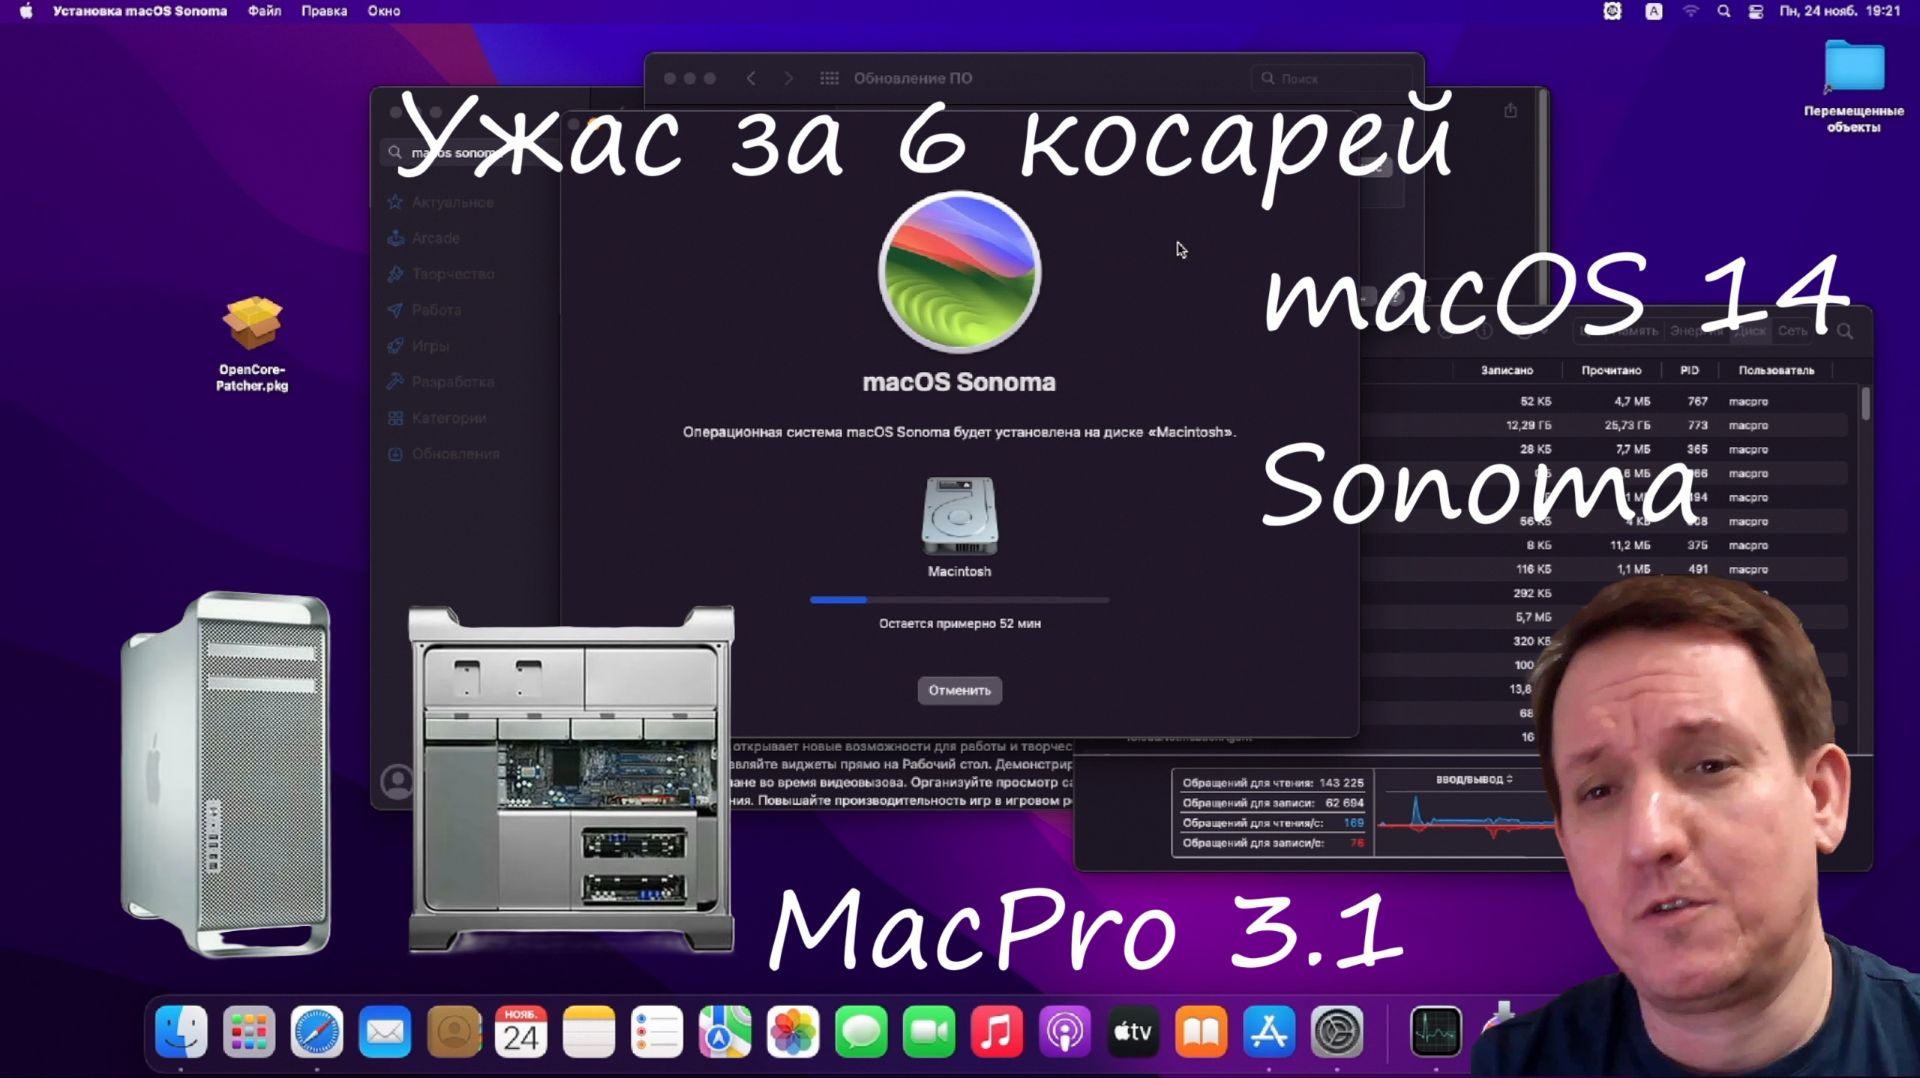Click the Поиск field in Обновление ПО

(1331, 78)
